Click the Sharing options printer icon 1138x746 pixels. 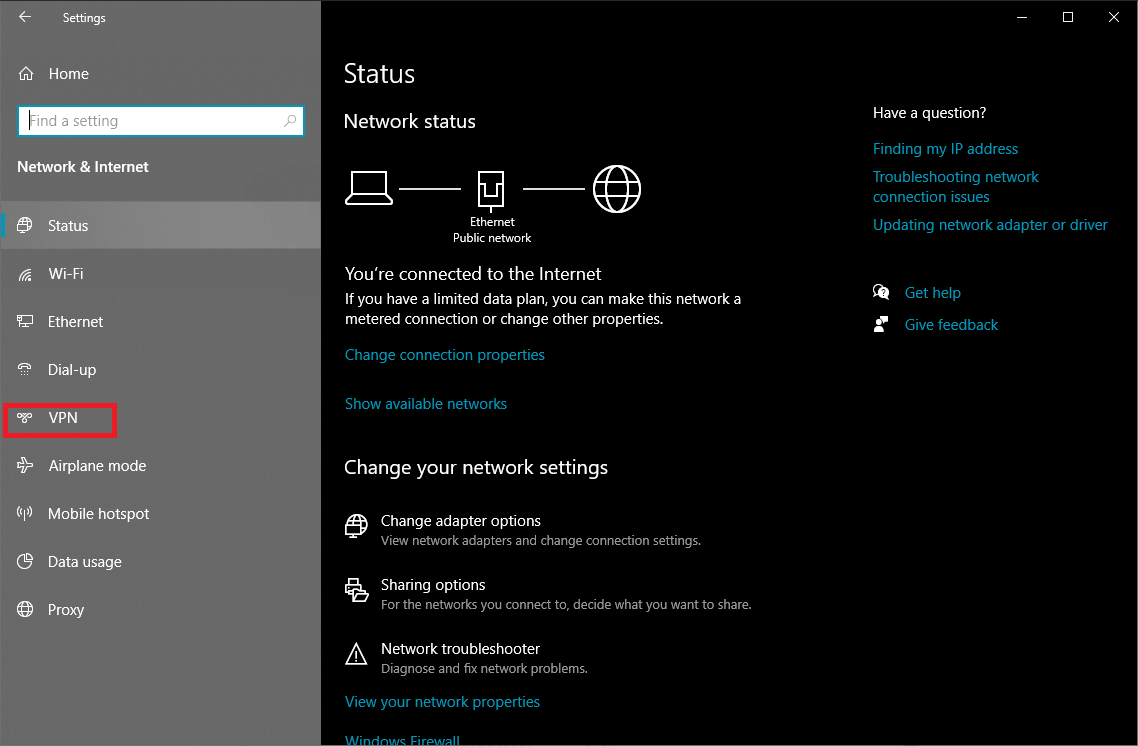coord(356,590)
